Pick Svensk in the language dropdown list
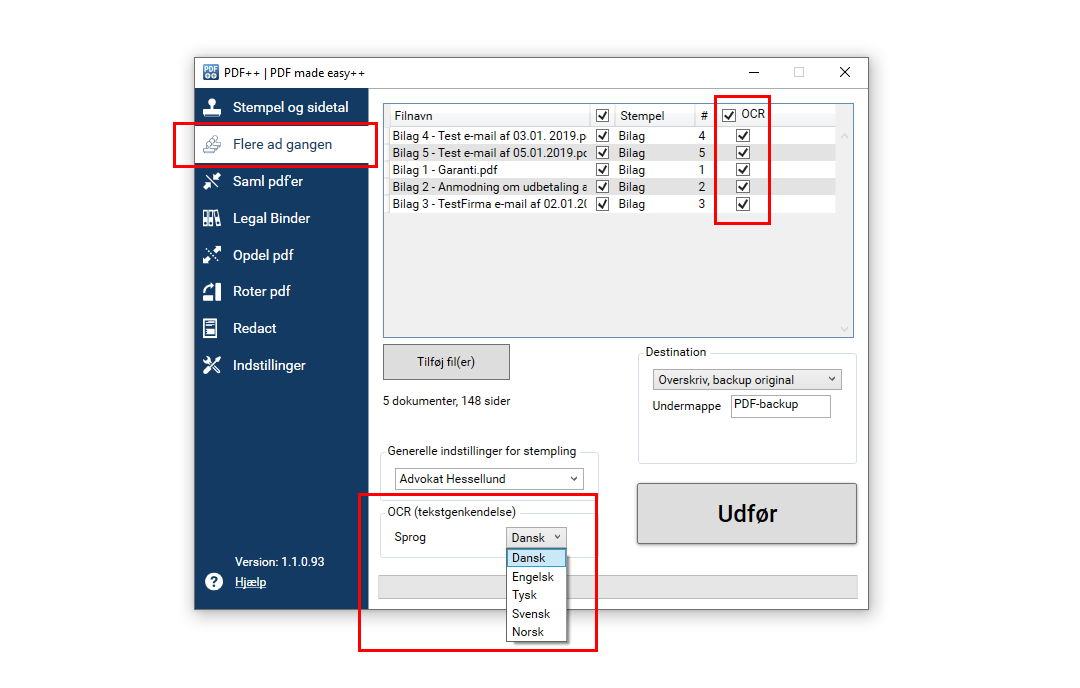1080x688 pixels. (531, 614)
